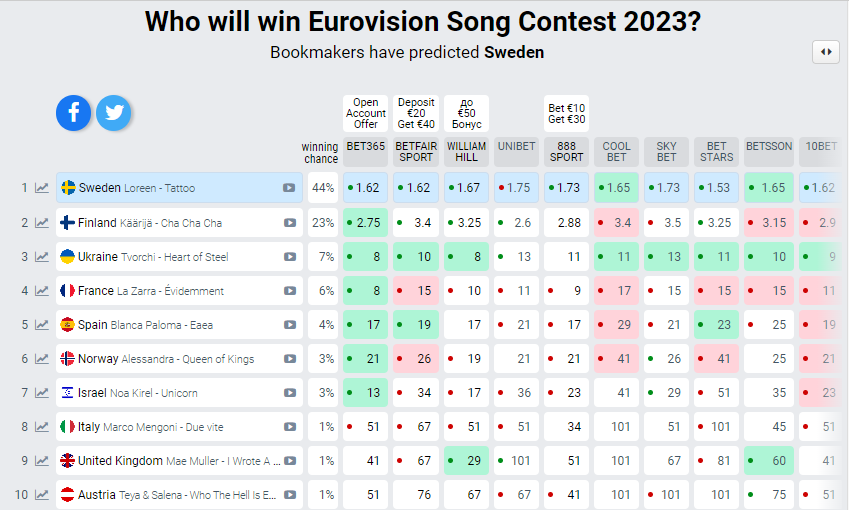The image size is (849, 510).
Task: Play Norway Queen of Kings video
Action: click(290, 358)
